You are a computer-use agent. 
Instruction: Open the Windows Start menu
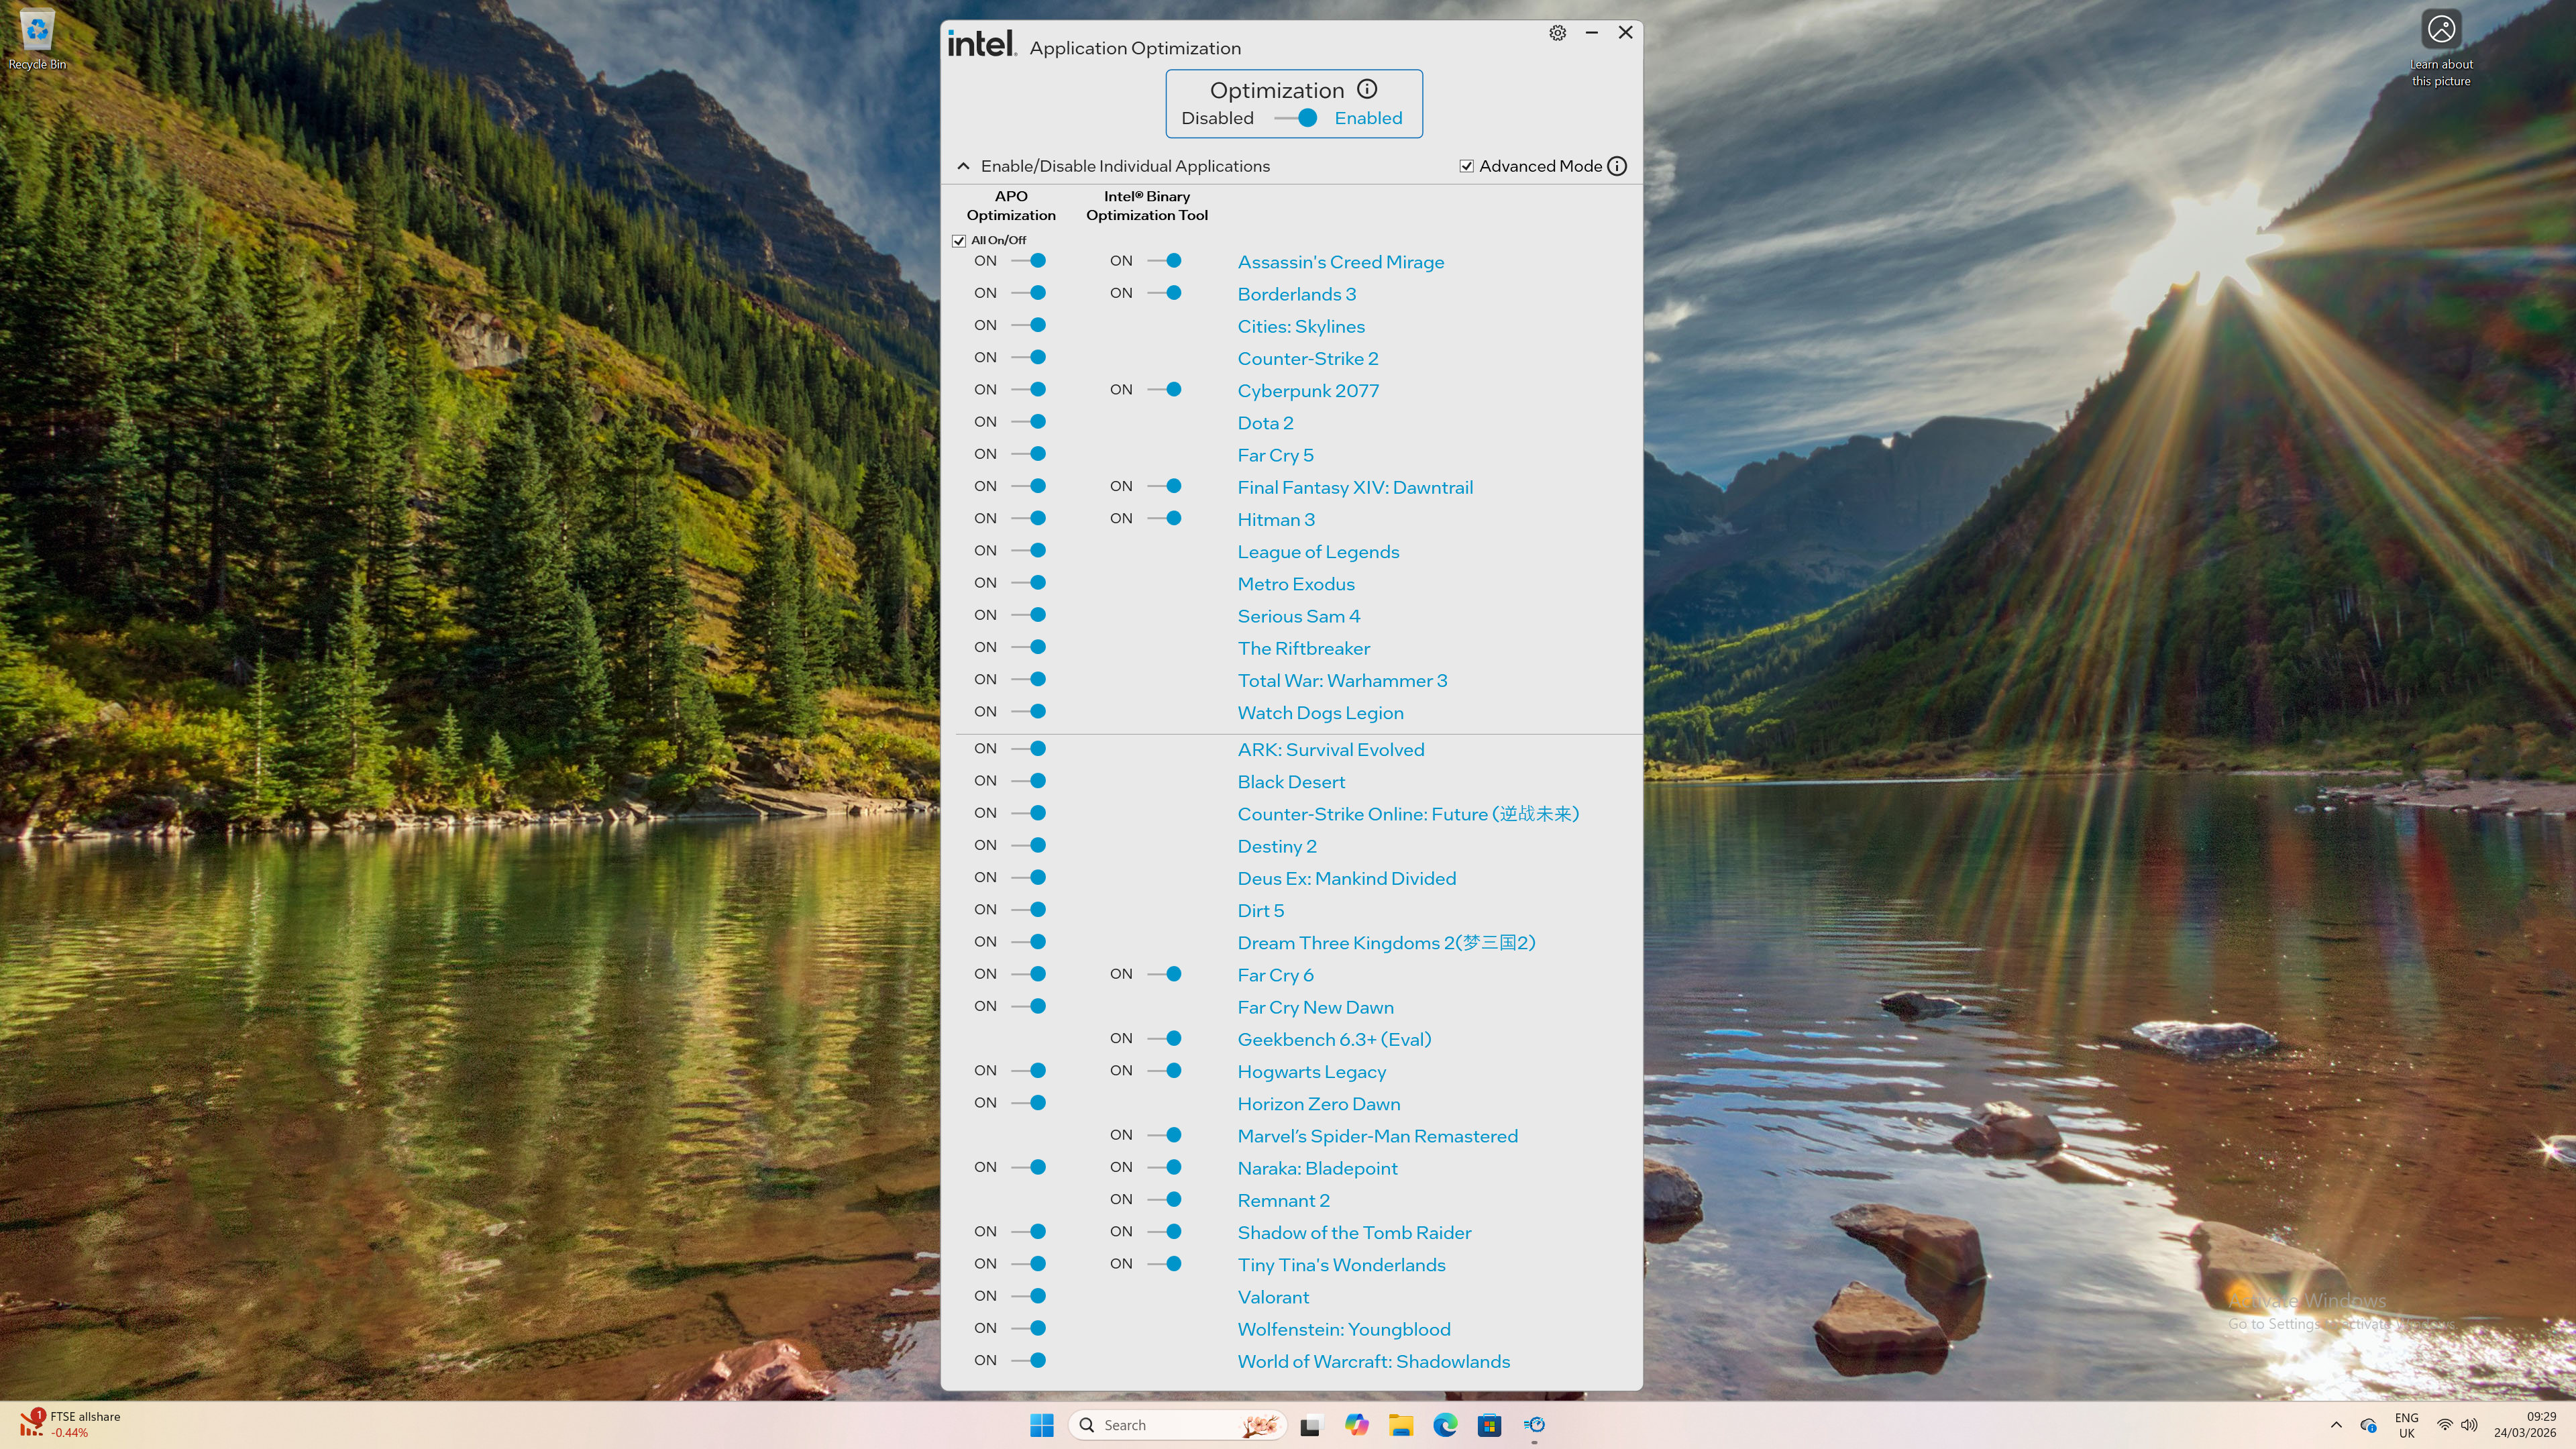pos(1041,1424)
